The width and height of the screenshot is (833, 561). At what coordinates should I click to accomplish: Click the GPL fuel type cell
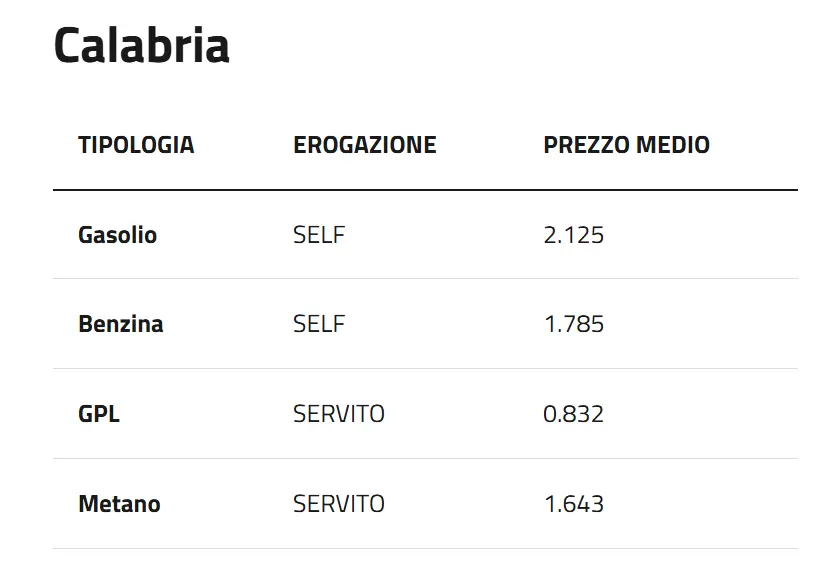[99, 414]
